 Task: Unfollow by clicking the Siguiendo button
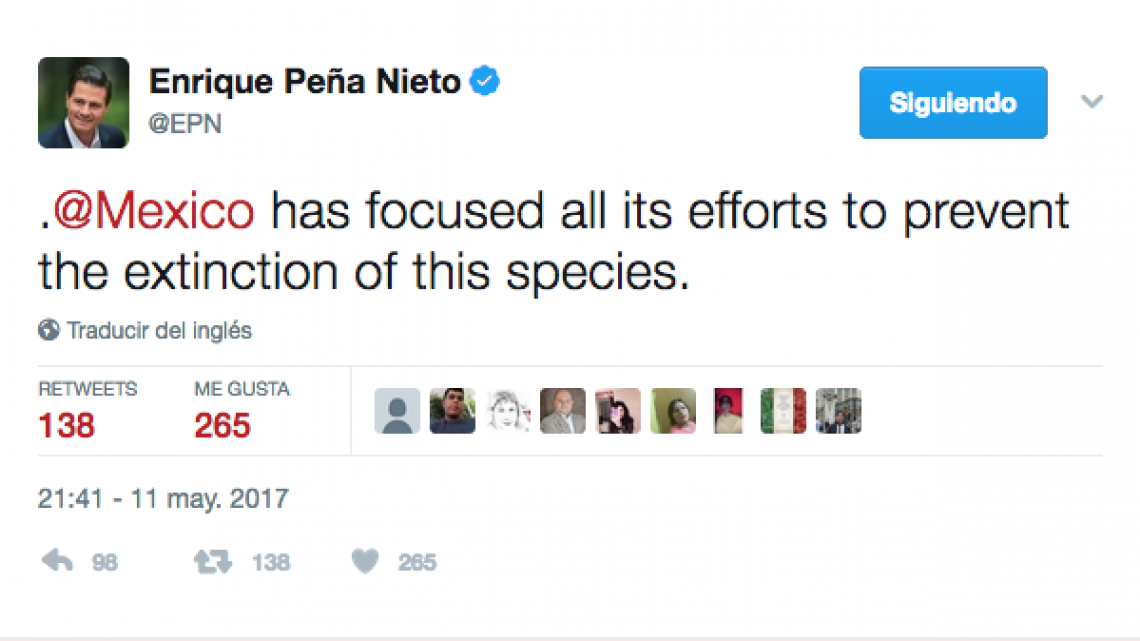952,102
